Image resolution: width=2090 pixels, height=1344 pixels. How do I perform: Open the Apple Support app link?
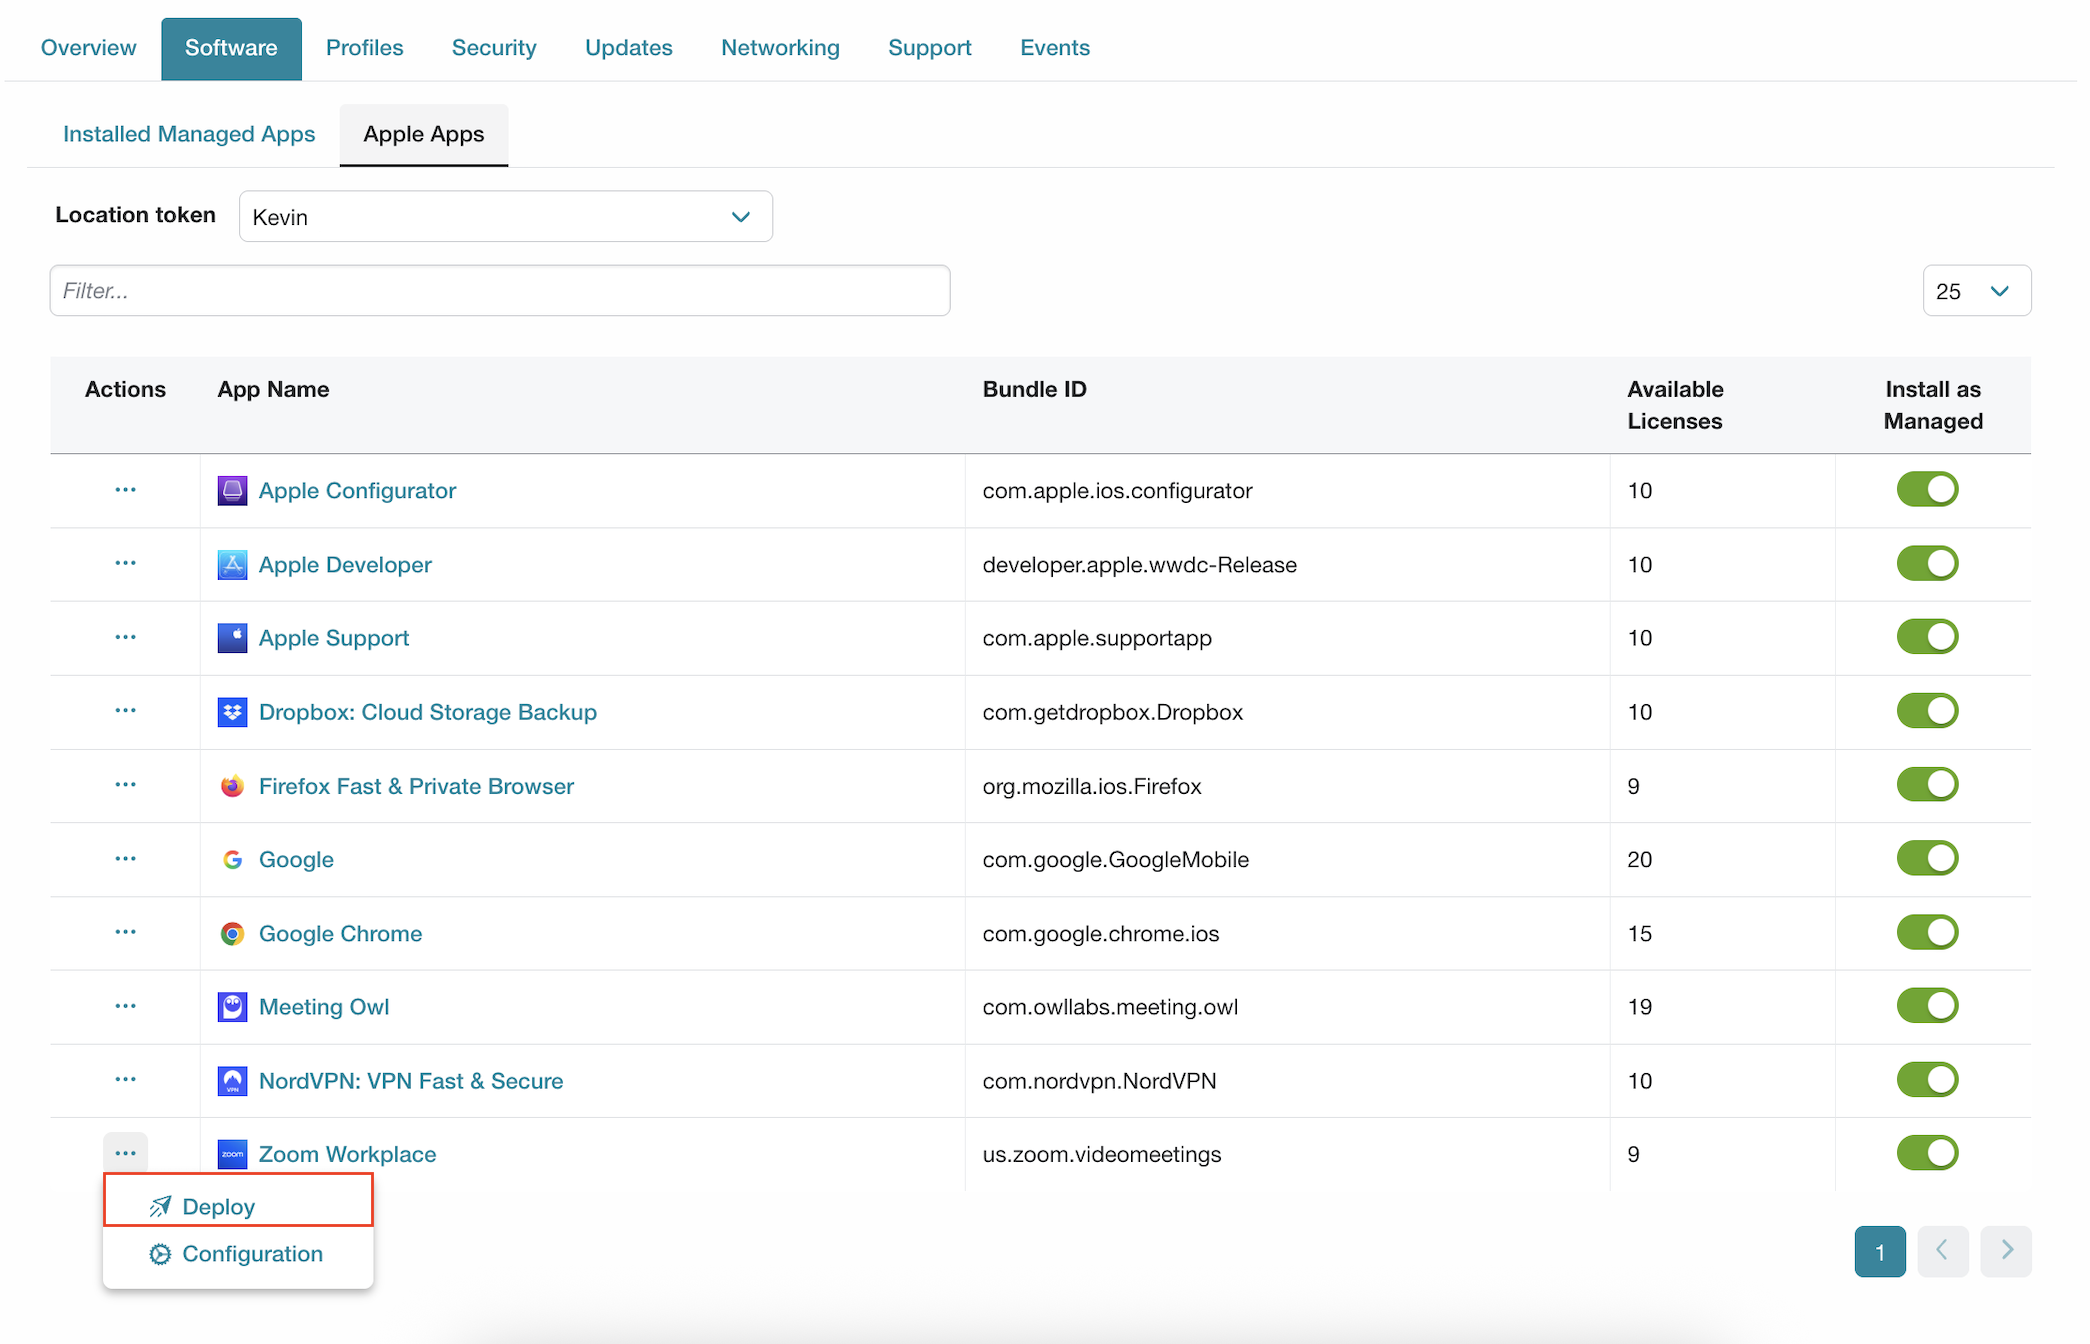[334, 638]
